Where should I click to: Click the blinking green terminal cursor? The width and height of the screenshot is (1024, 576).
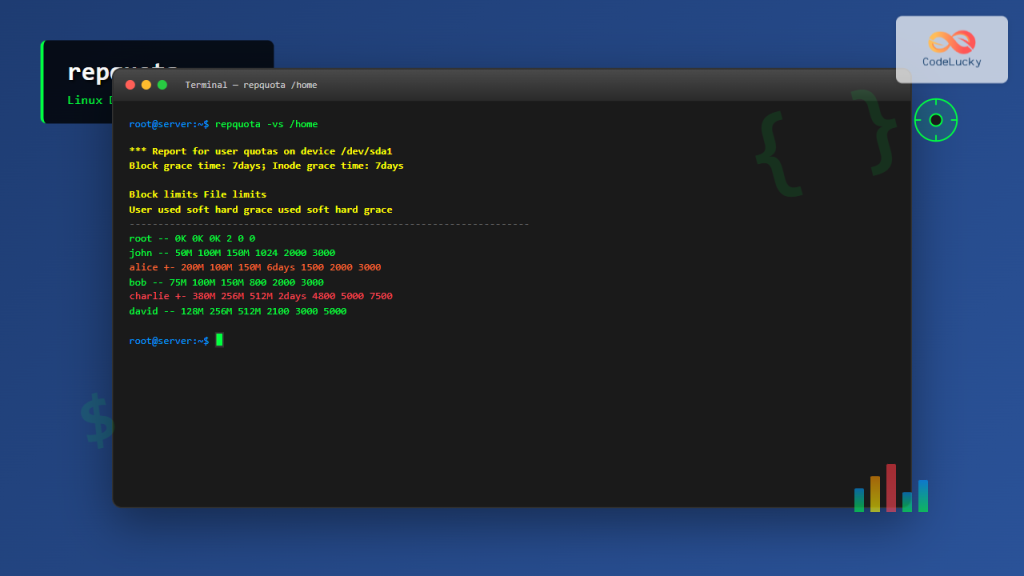coord(217,339)
